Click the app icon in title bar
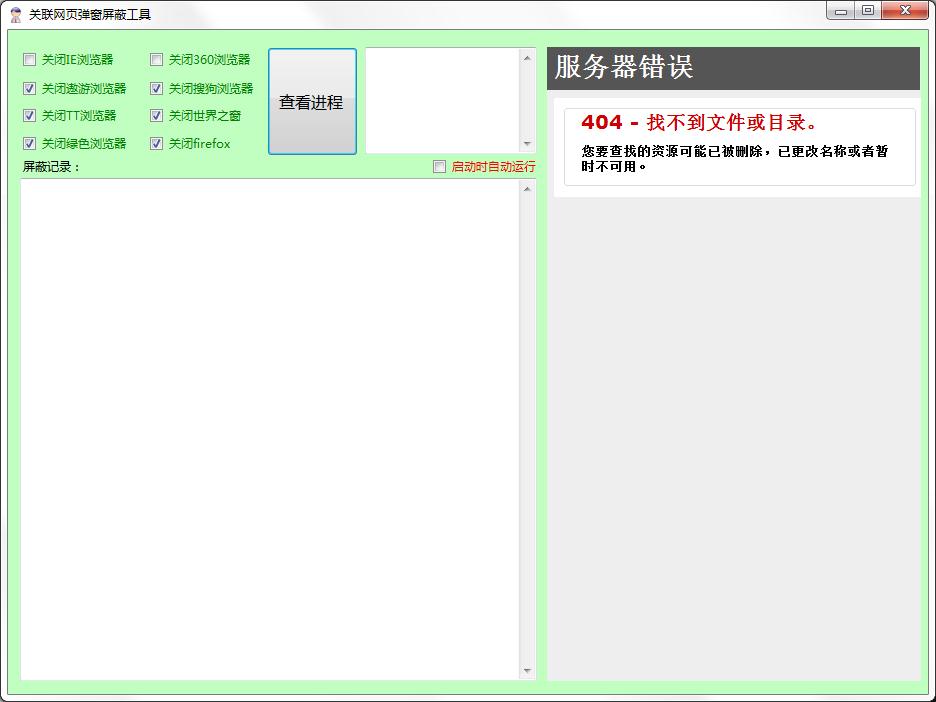936x702 pixels. pyautogui.click(x=15, y=14)
